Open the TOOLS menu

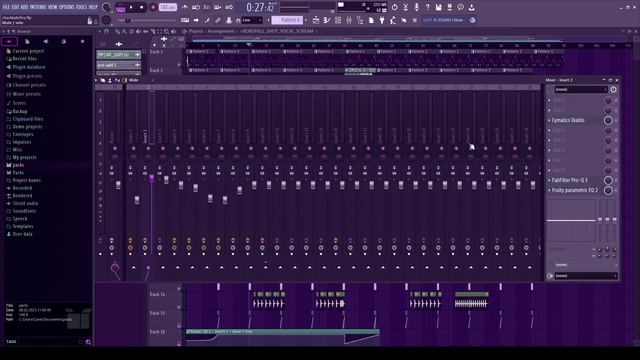81,7
